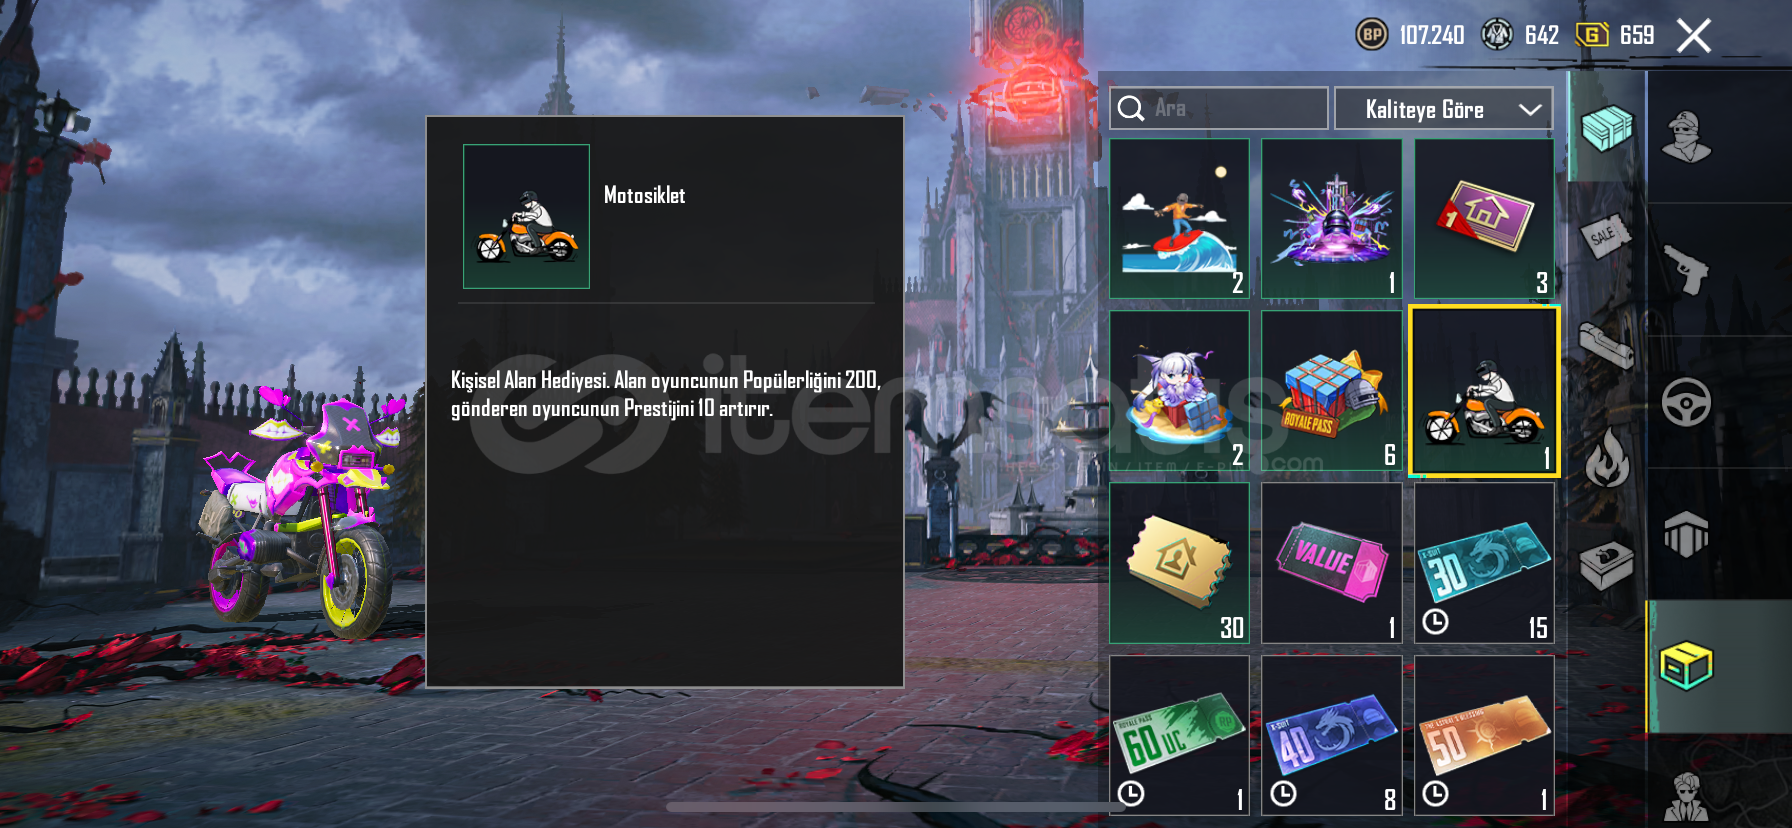1792x828 pixels.
Task: Select the pistol weapon skins category
Action: click(1686, 268)
